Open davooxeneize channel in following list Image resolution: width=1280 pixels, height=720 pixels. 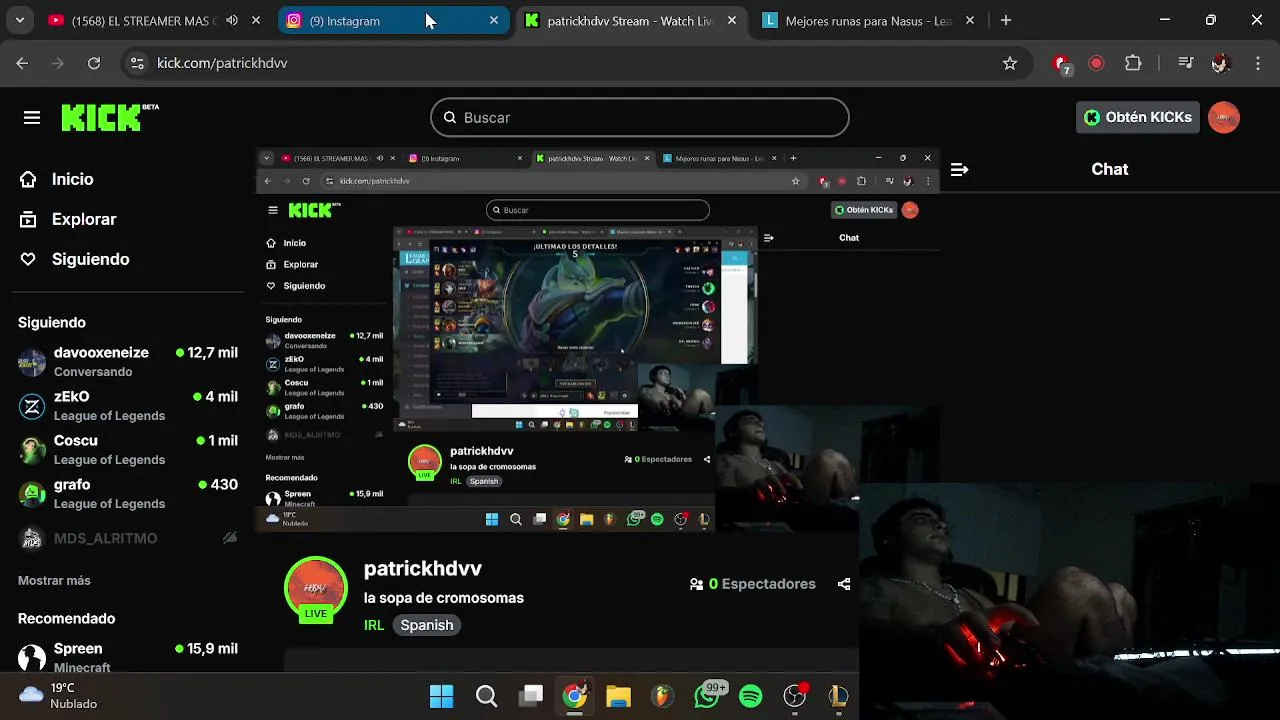[x=128, y=361]
